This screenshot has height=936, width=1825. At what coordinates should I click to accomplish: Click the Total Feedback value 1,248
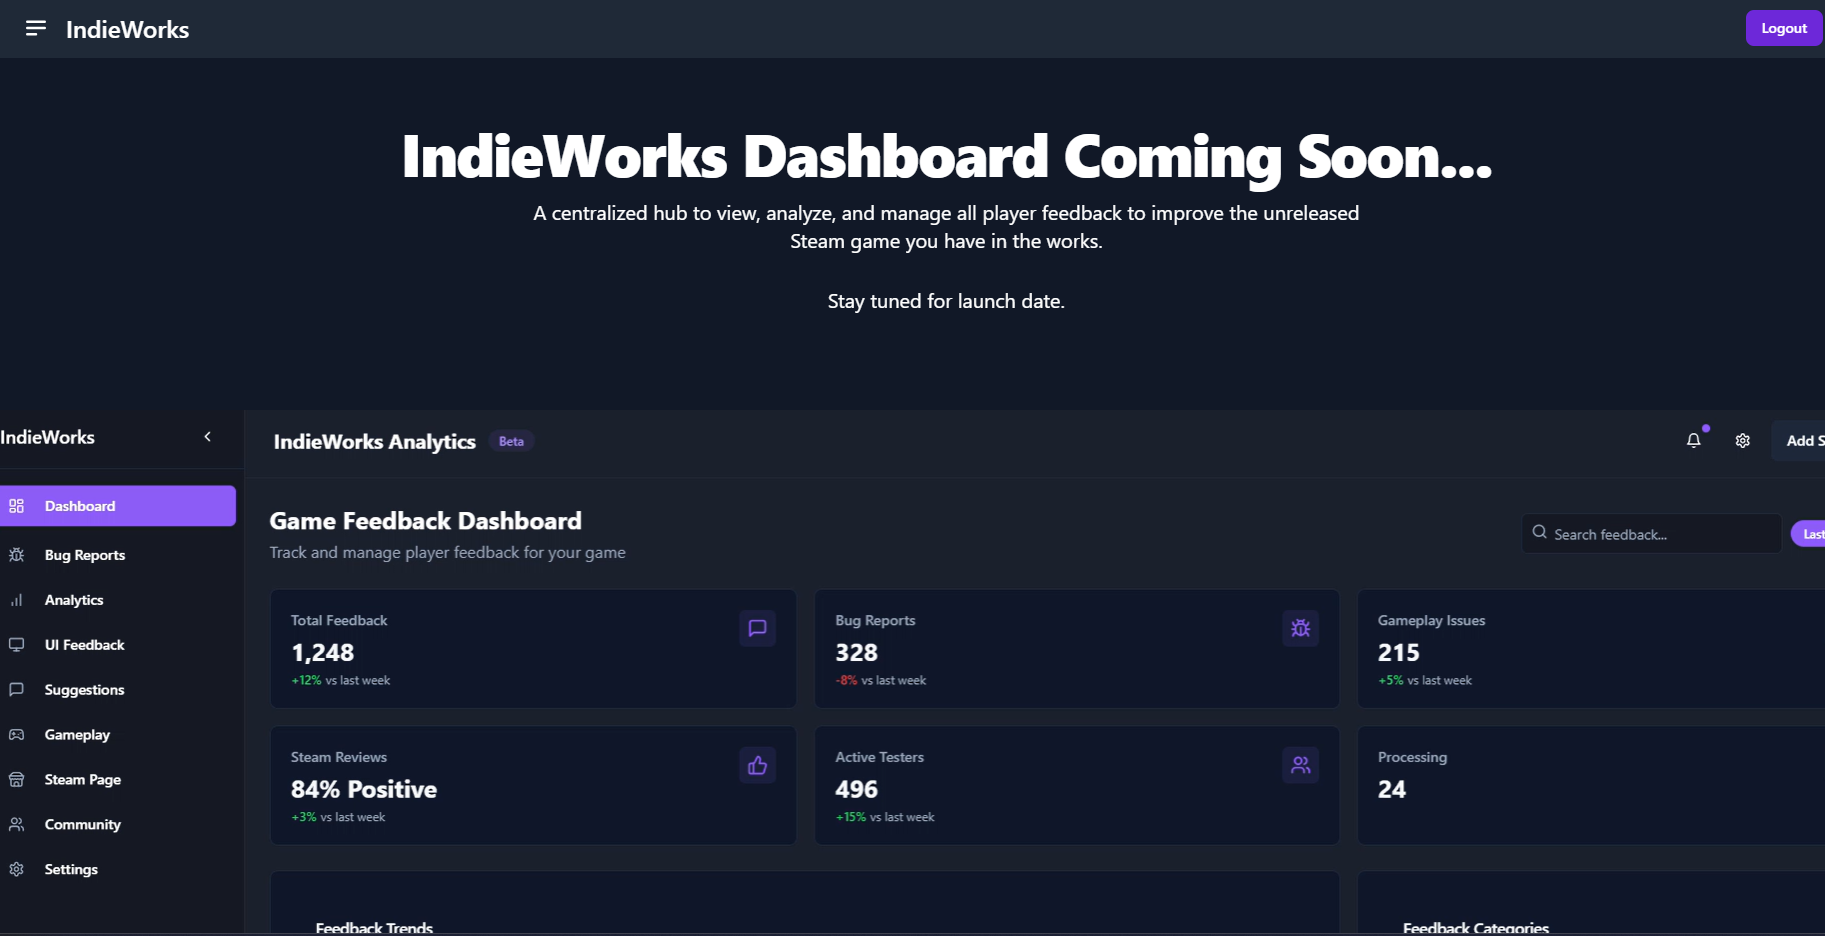pyautogui.click(x=323, y=653)
